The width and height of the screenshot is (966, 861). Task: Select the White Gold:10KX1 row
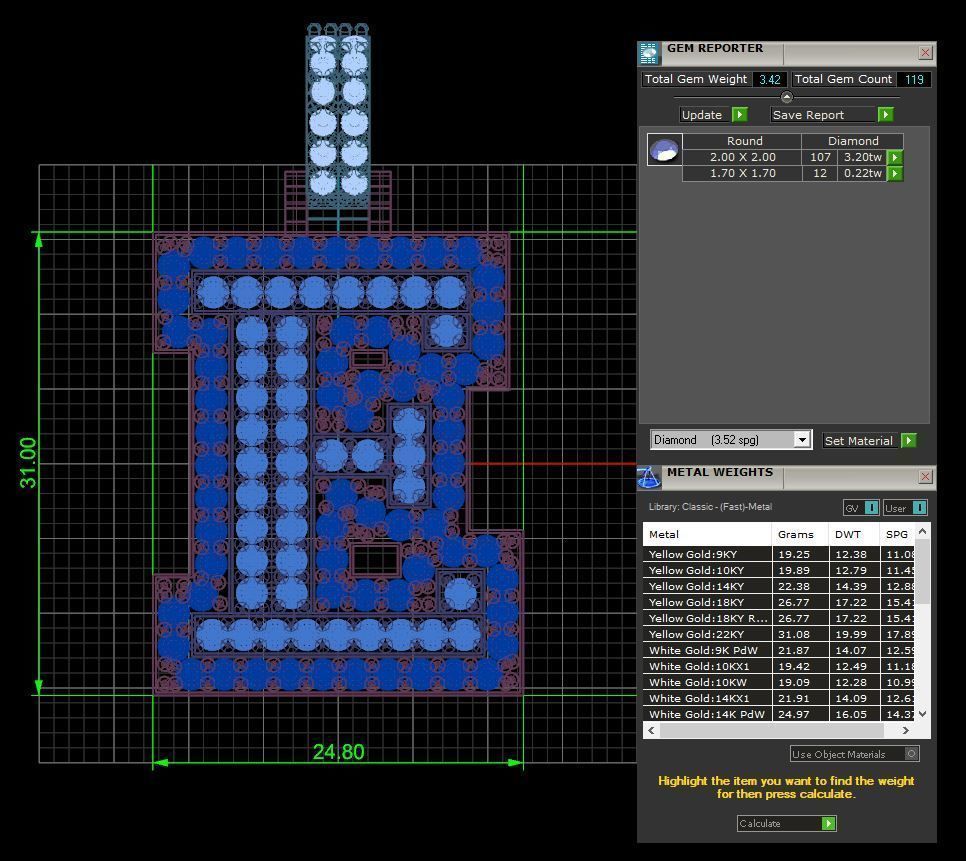pyautogui.click(x=779, y=666)
